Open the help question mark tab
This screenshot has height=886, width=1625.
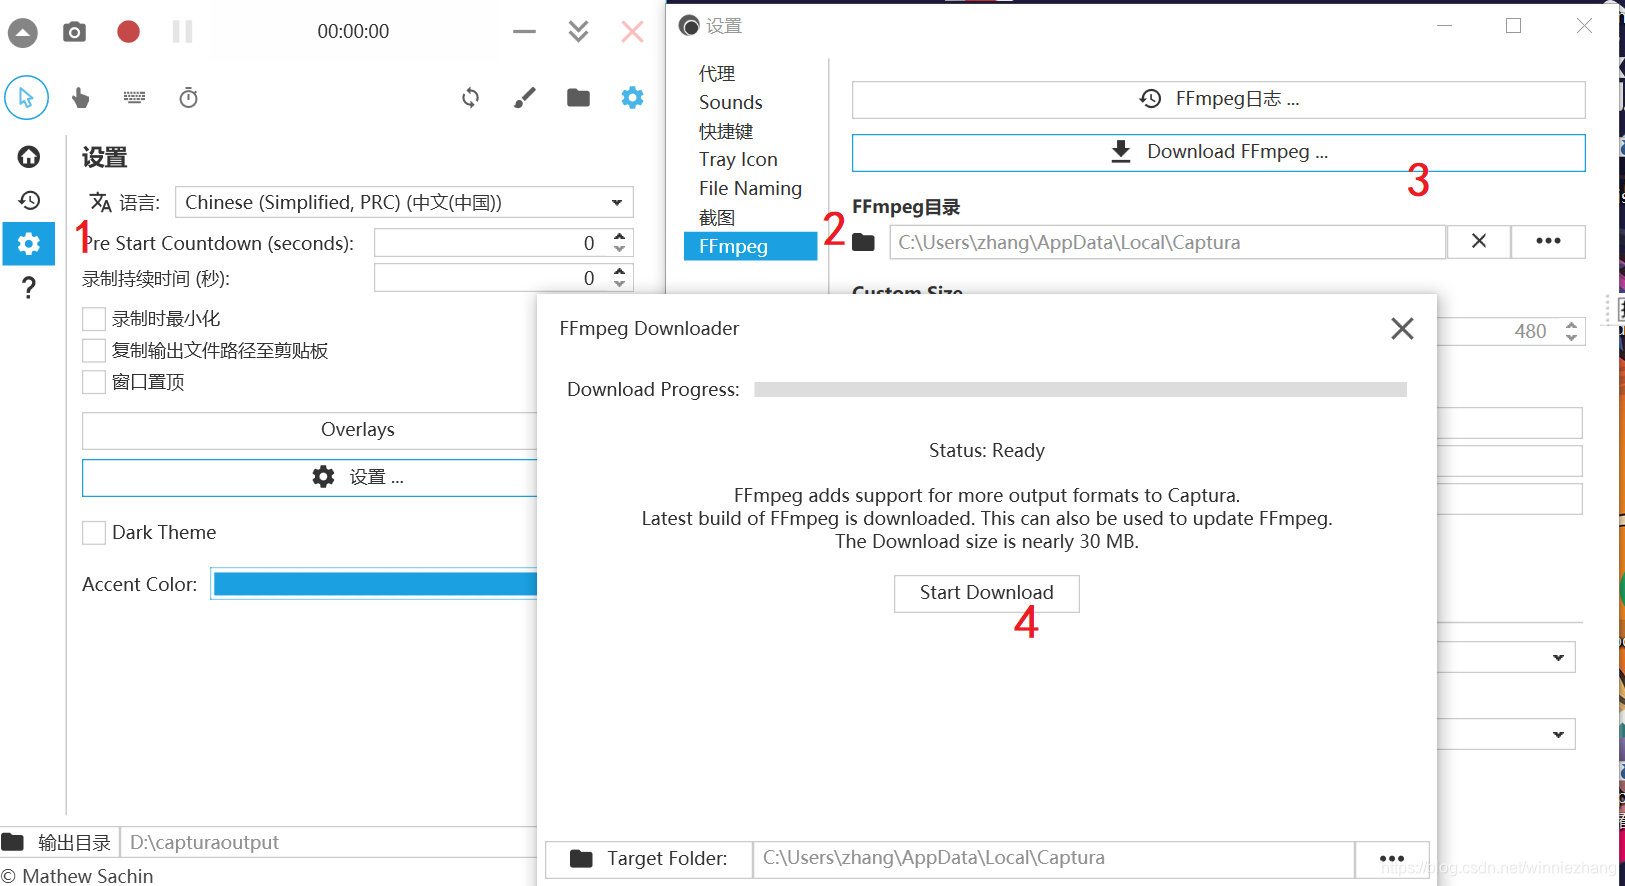pyautogui.click(x=29, y=288)
